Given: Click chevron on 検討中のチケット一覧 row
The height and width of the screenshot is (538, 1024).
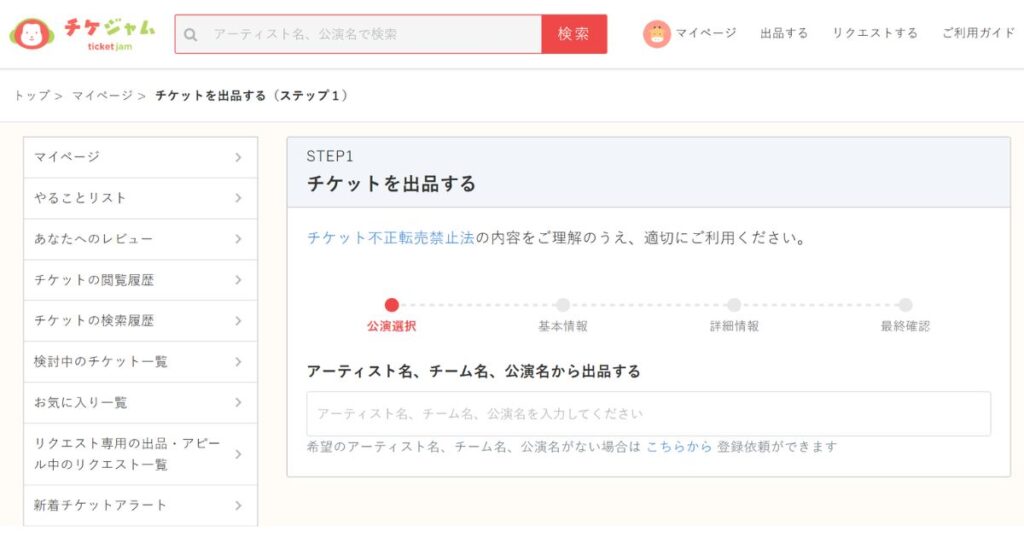Looking at the screenshot, I should coord(238,362).
